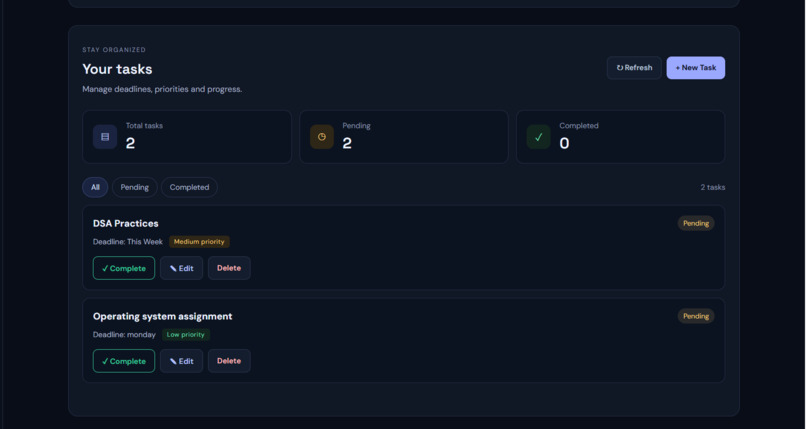
Task: Click the 'STAY ORGANIZED' caption
Action: point(114,50)
